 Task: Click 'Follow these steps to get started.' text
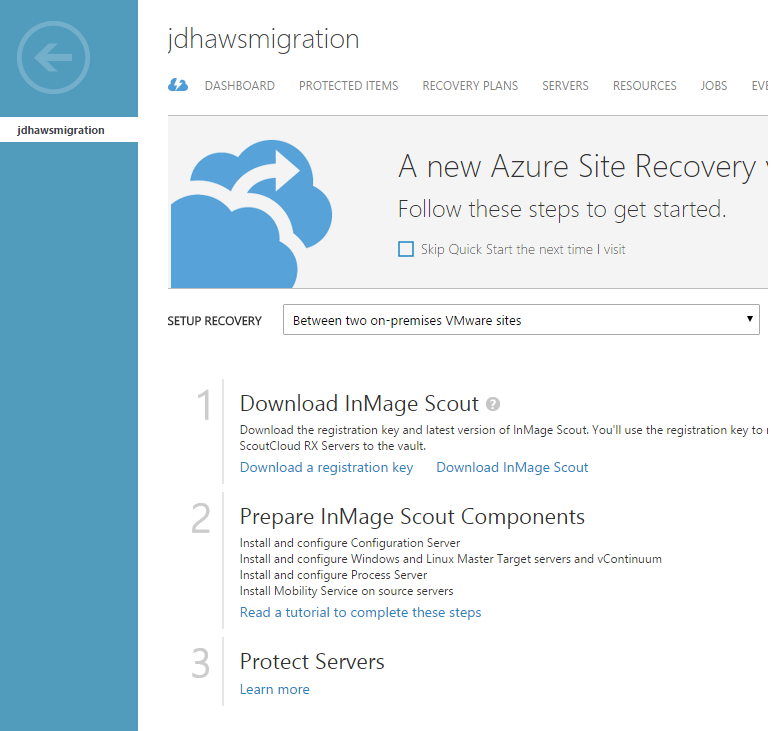click(562, 210)
